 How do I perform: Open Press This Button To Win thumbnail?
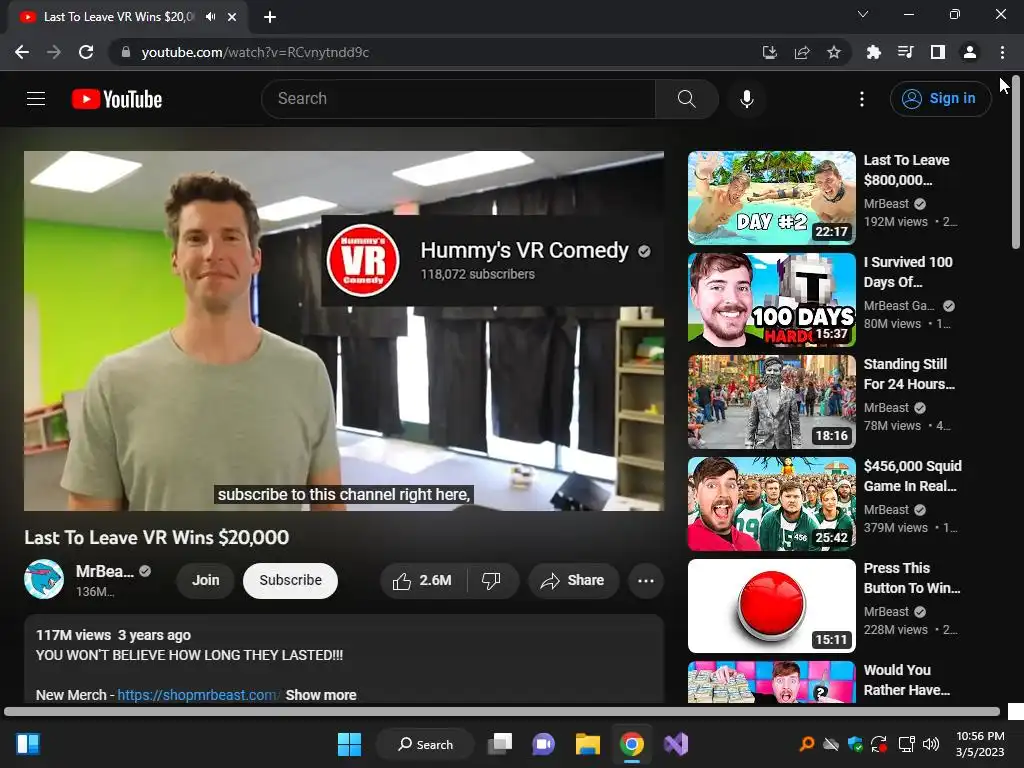pyautogui.click(x=772, y=606)
